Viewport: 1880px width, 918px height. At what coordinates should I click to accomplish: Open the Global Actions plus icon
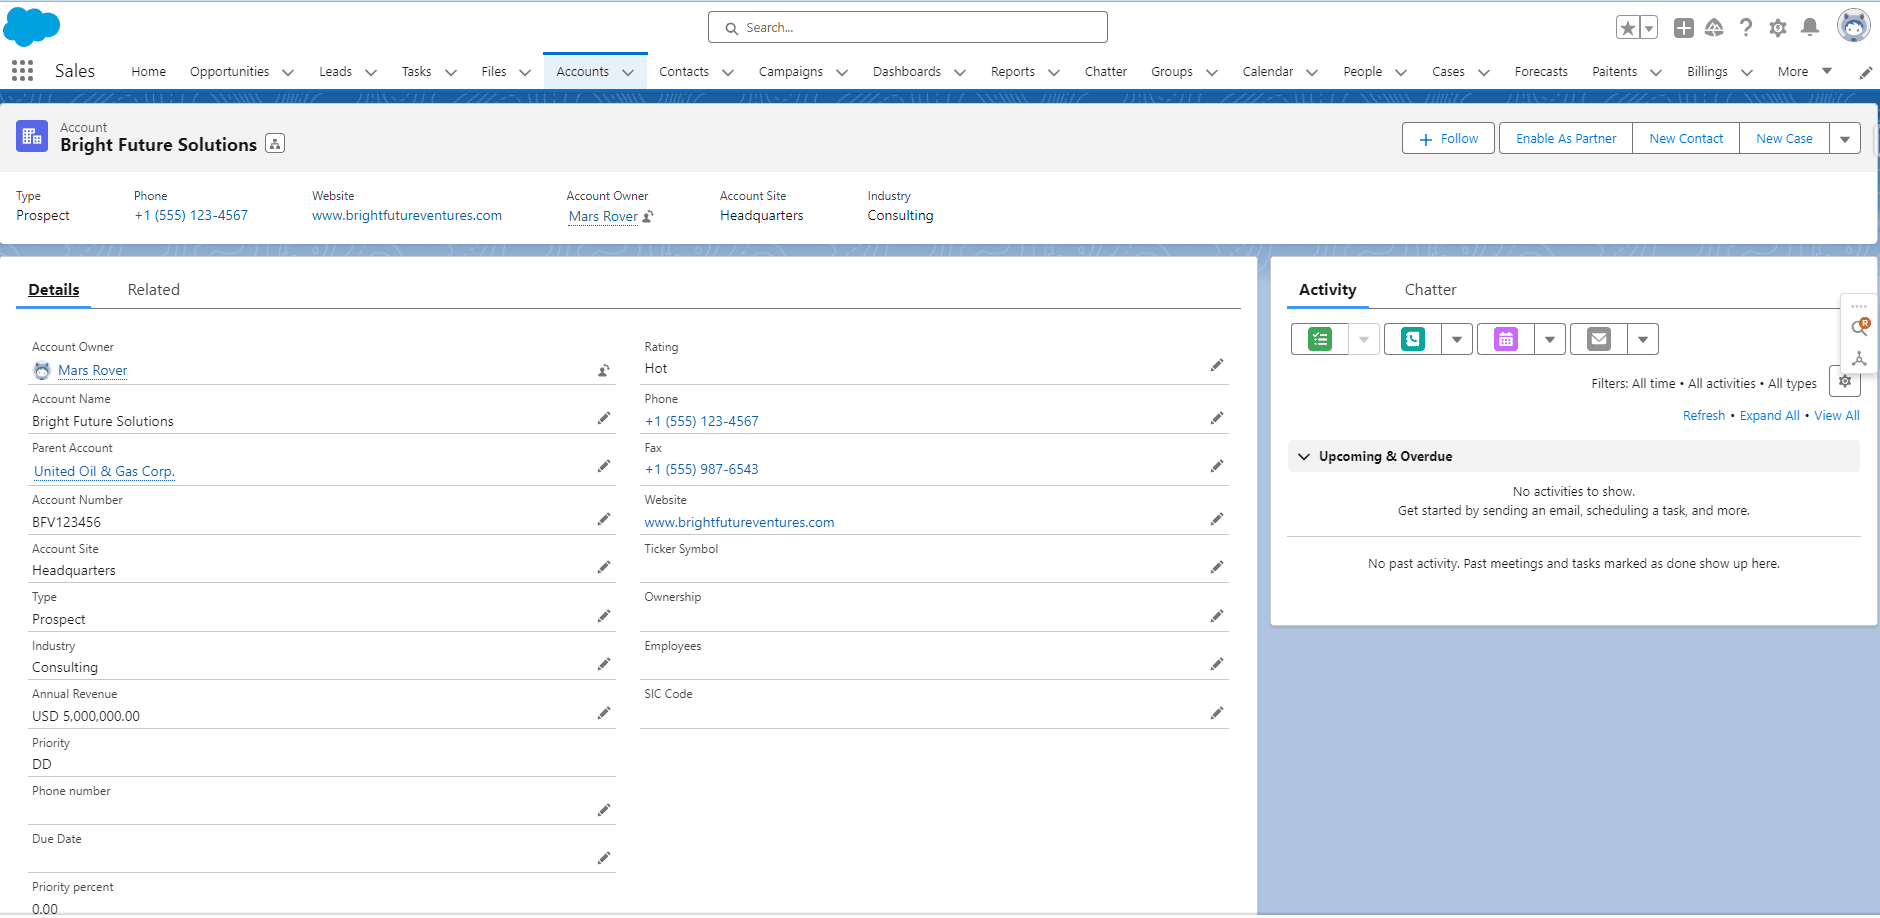(x=1684, y=28)
